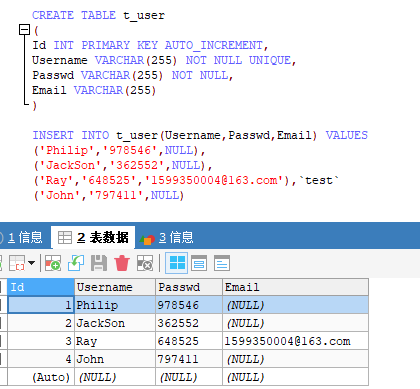Click the new row's Username (NULL) cell
This screenshot has height=389, width=420.
click(x=115, y=377)
